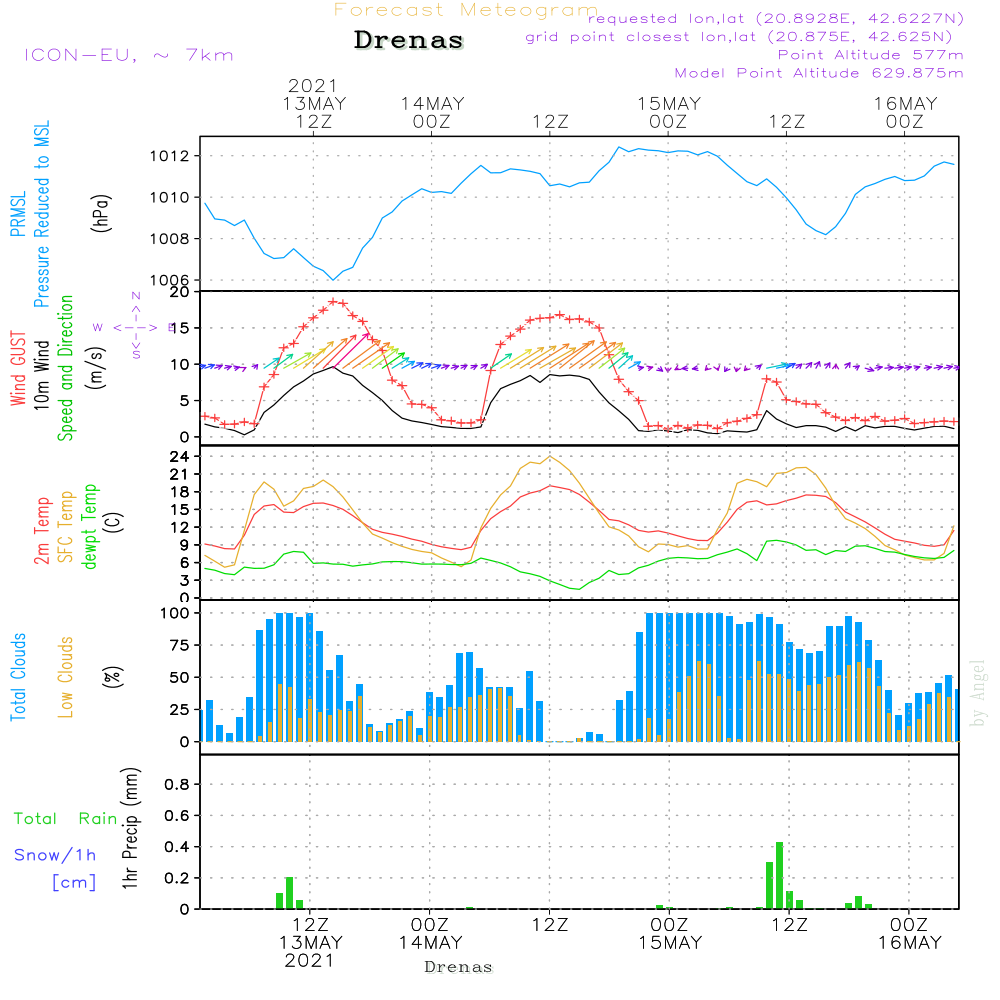
Task: Click the 1012 pressure tick label
Action: pos(170,156)
